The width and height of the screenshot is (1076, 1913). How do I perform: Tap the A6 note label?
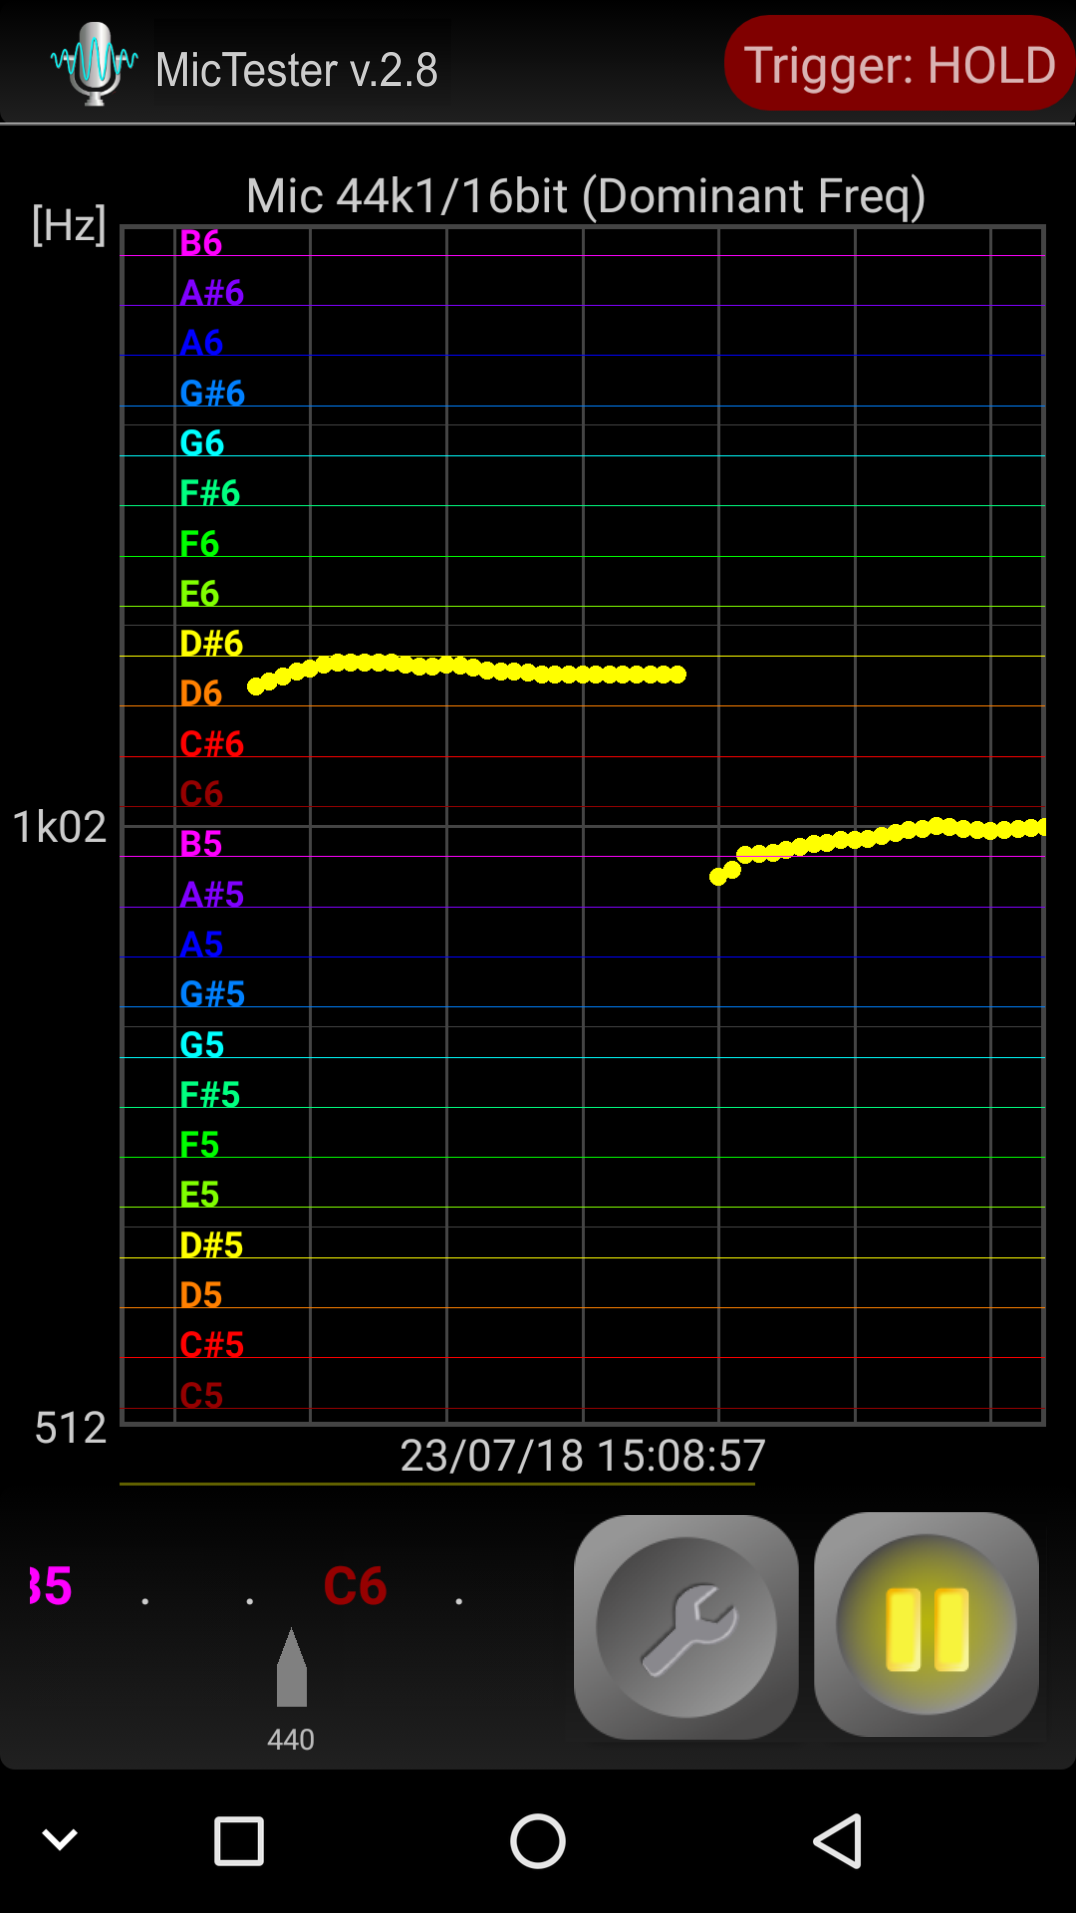[x=201, y=343]
